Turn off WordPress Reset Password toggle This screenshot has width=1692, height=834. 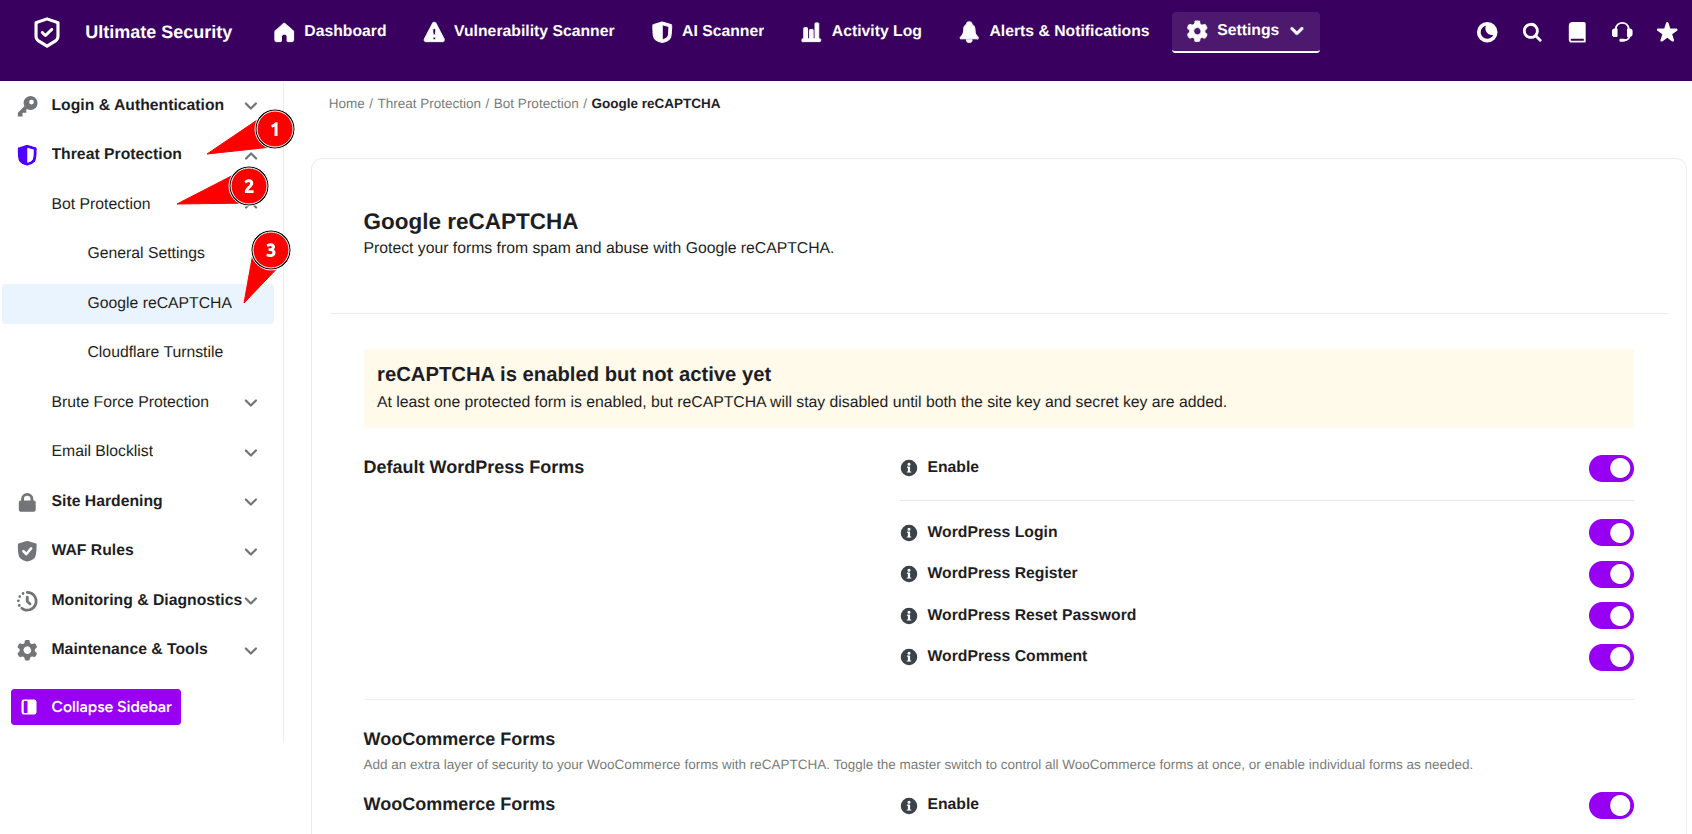tap(1611, 616)
